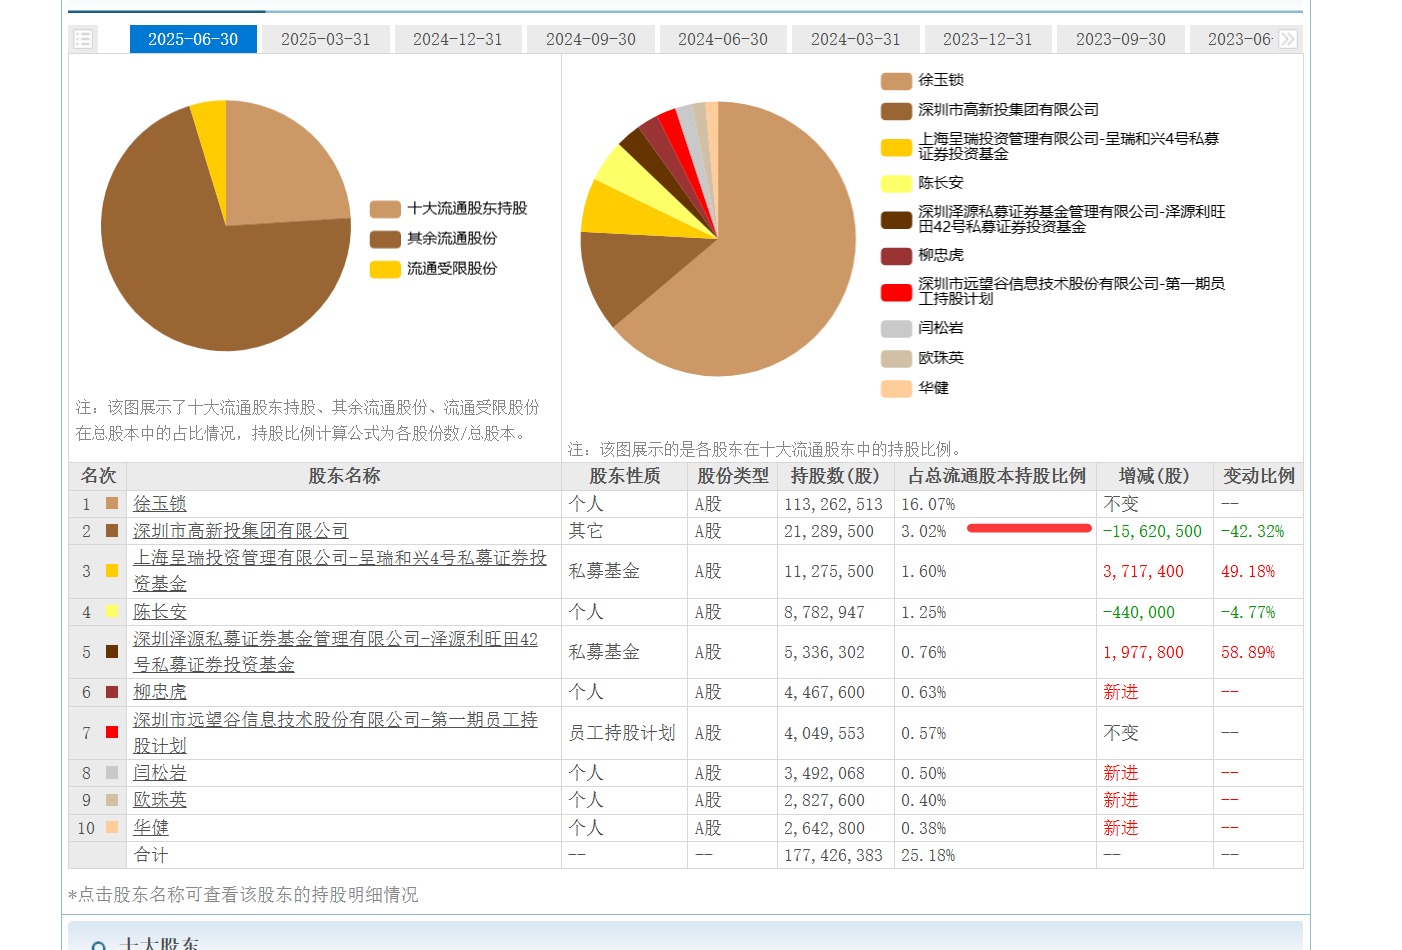
Task: Click the percentage 16.07%
Action: (928, 504)
